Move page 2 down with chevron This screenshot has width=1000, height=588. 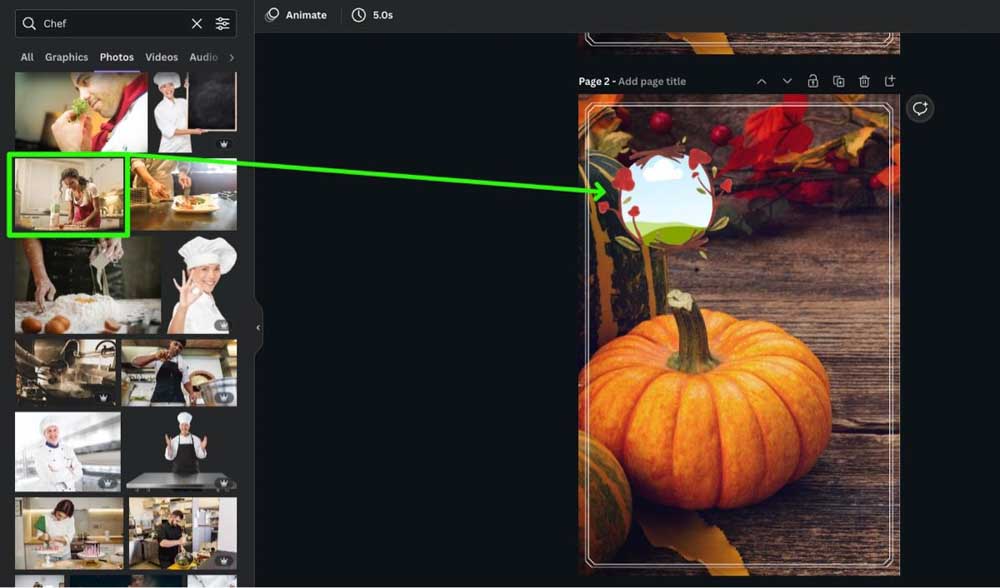coord(787,82)
